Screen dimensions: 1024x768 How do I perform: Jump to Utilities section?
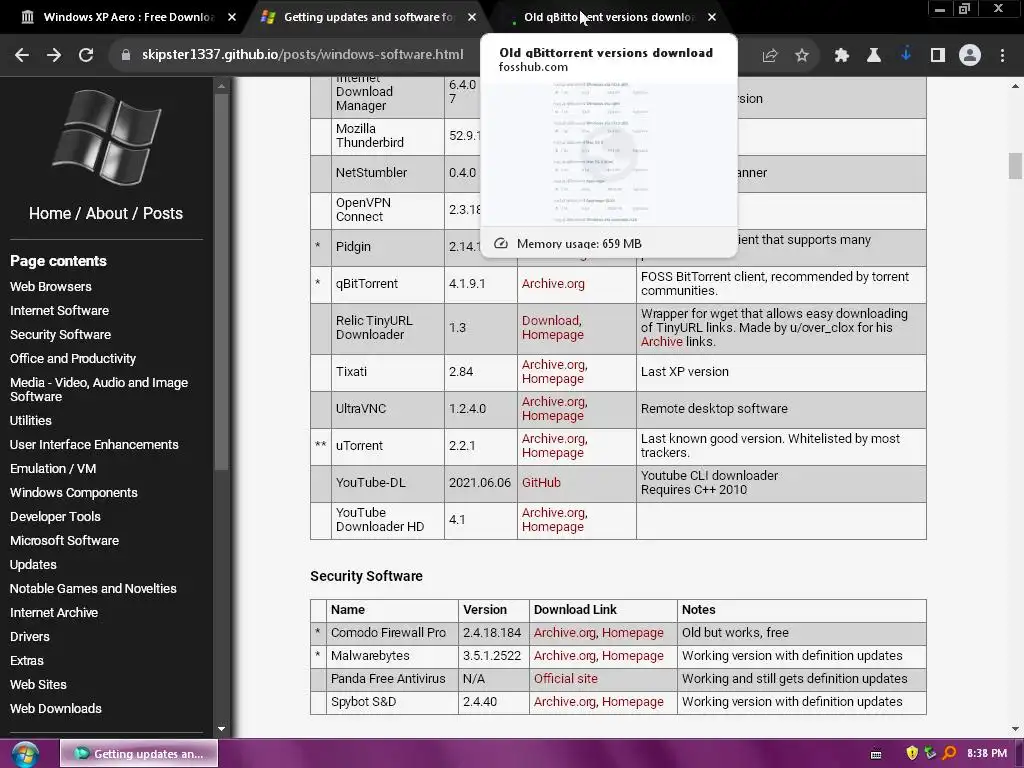(x=31, y=421)
